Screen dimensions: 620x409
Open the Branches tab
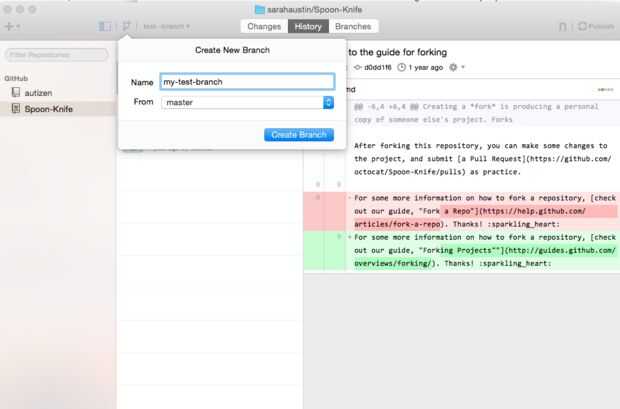(x=353, y=27)
